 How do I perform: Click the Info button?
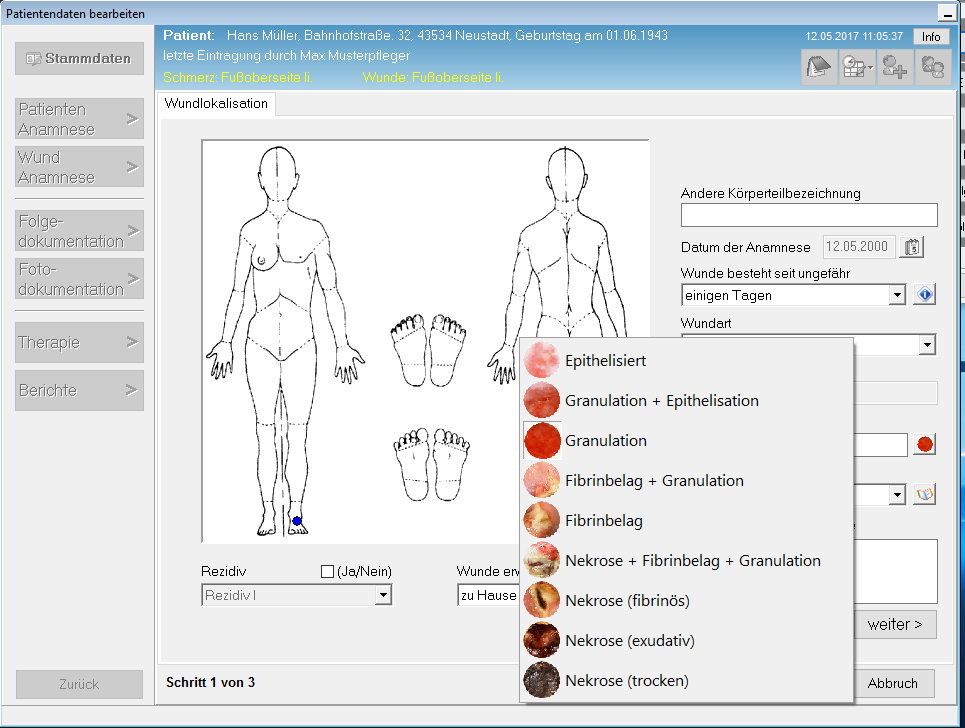click(x=931, y=37)
